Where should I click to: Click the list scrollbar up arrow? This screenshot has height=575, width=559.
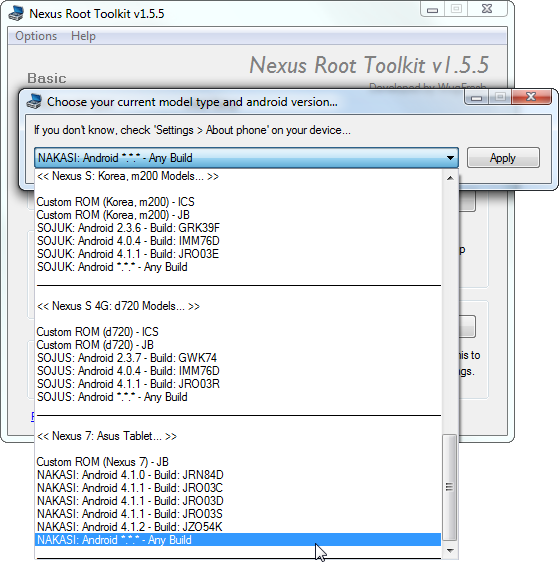pyautogui.click(x=450, y=178)
